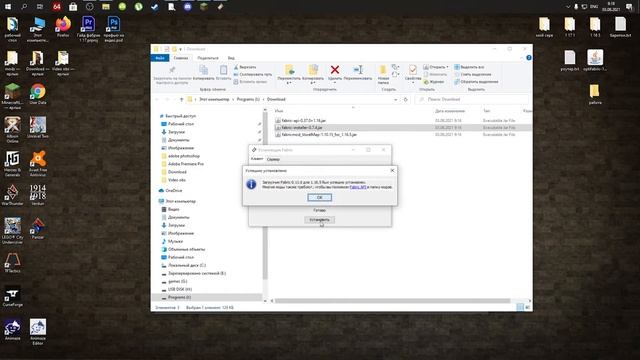Click the taskbar search magnifier icon
Image resolution: width=640 pixels, height=360 pixels.
(24, 7)
